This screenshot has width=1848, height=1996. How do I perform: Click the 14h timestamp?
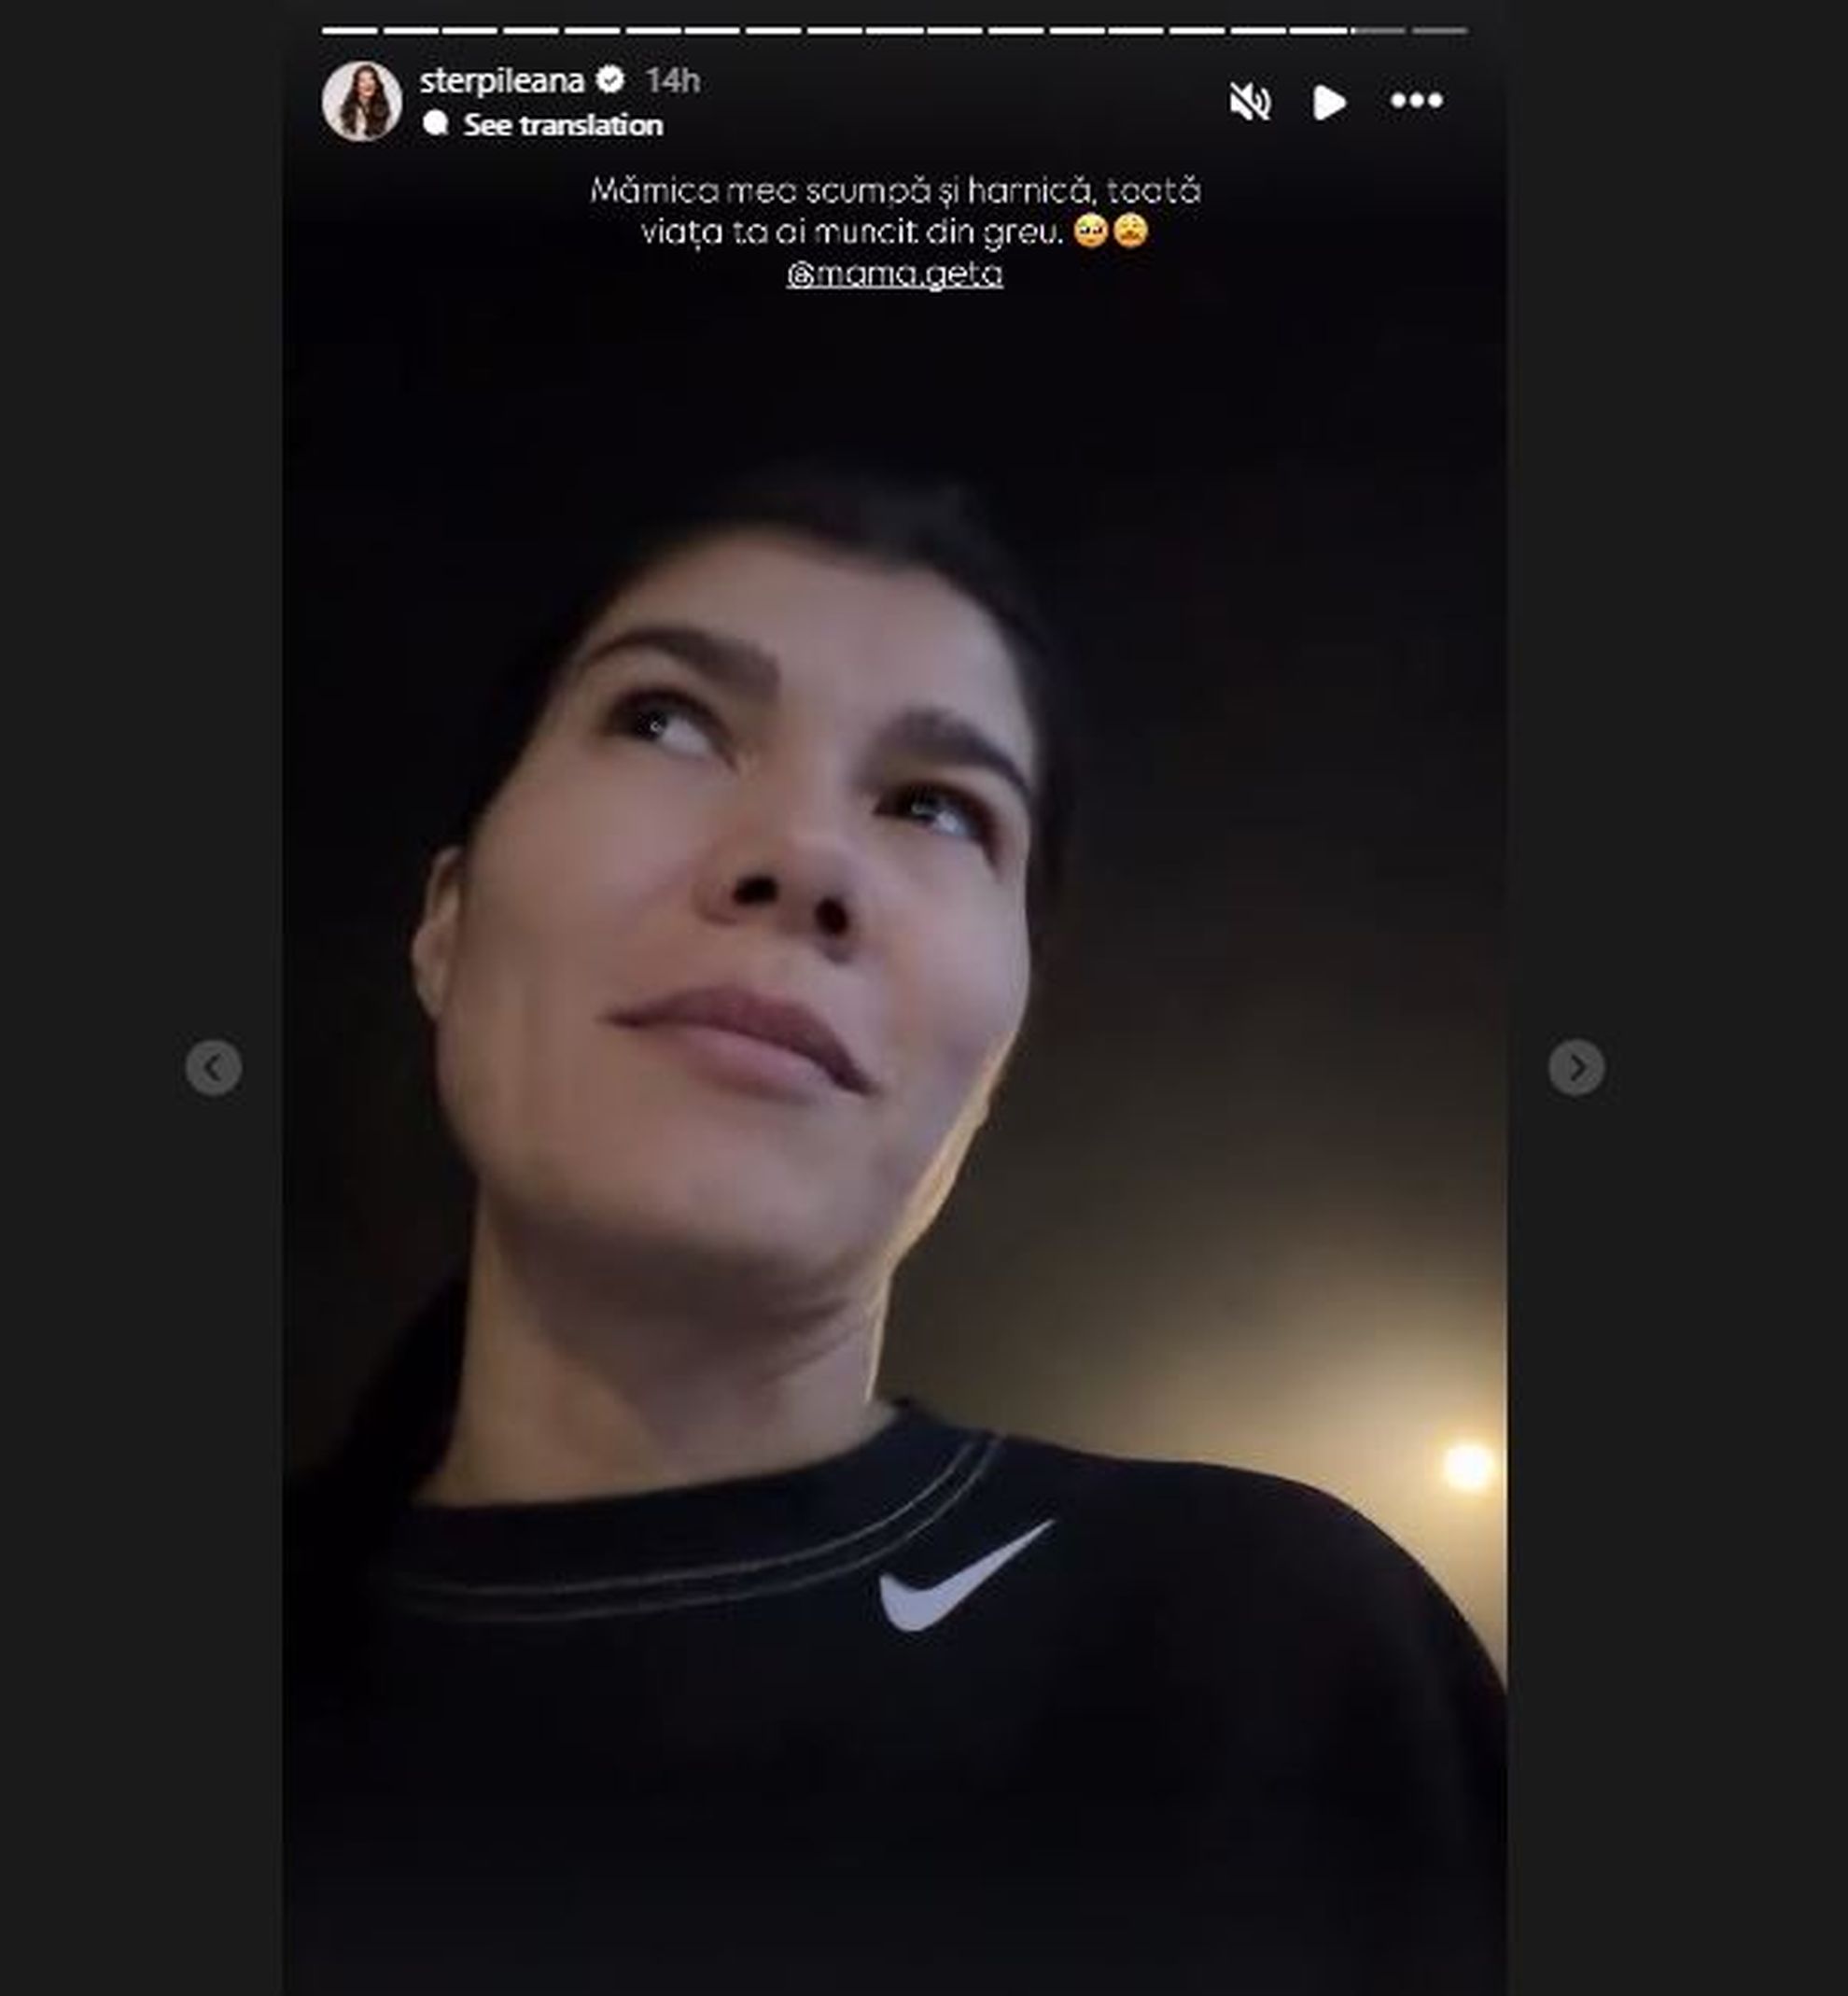click(x=672, y=80)
